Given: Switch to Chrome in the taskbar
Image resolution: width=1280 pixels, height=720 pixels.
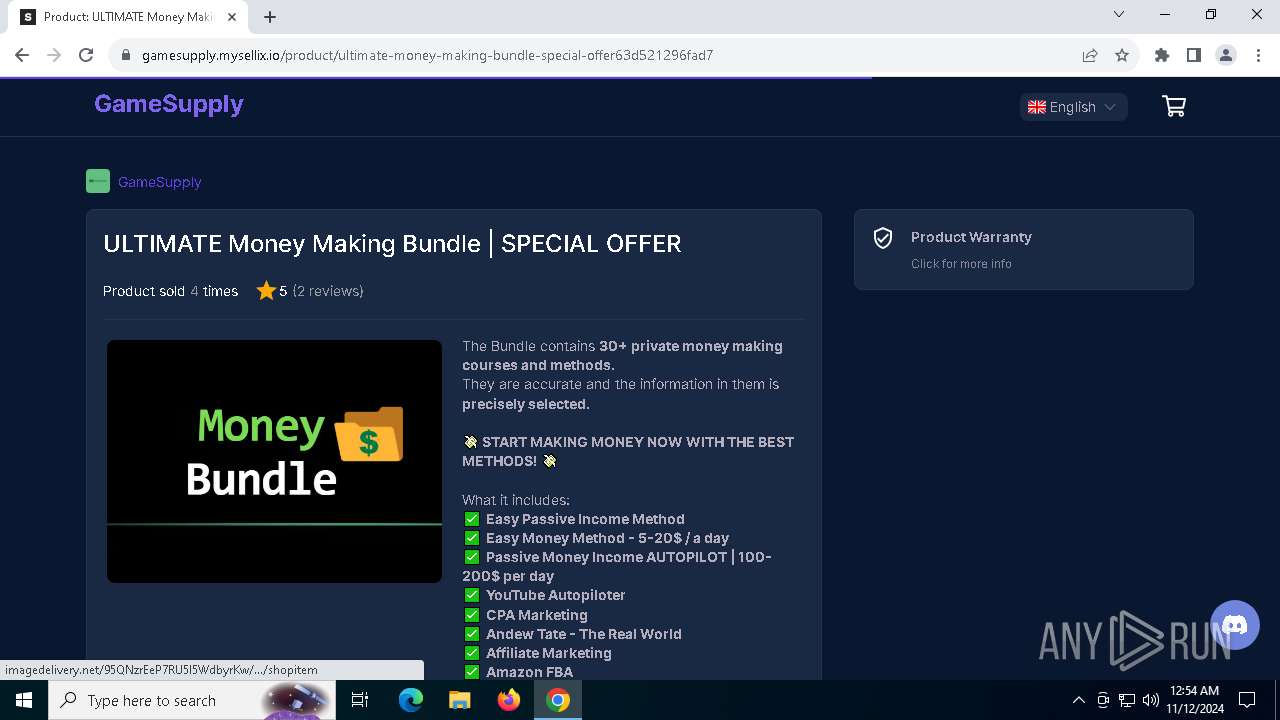Looking at the screenshot, I should click(558, 700).
